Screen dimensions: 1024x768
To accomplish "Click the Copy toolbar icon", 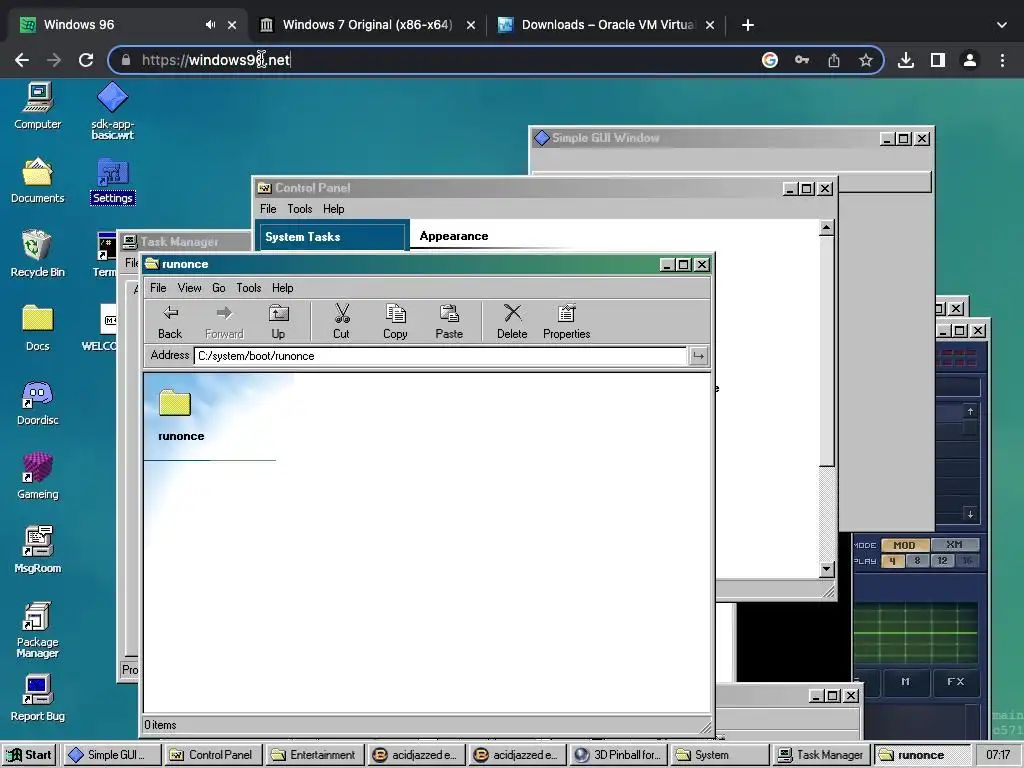I will pyautogui.click(x=395, y=322).
